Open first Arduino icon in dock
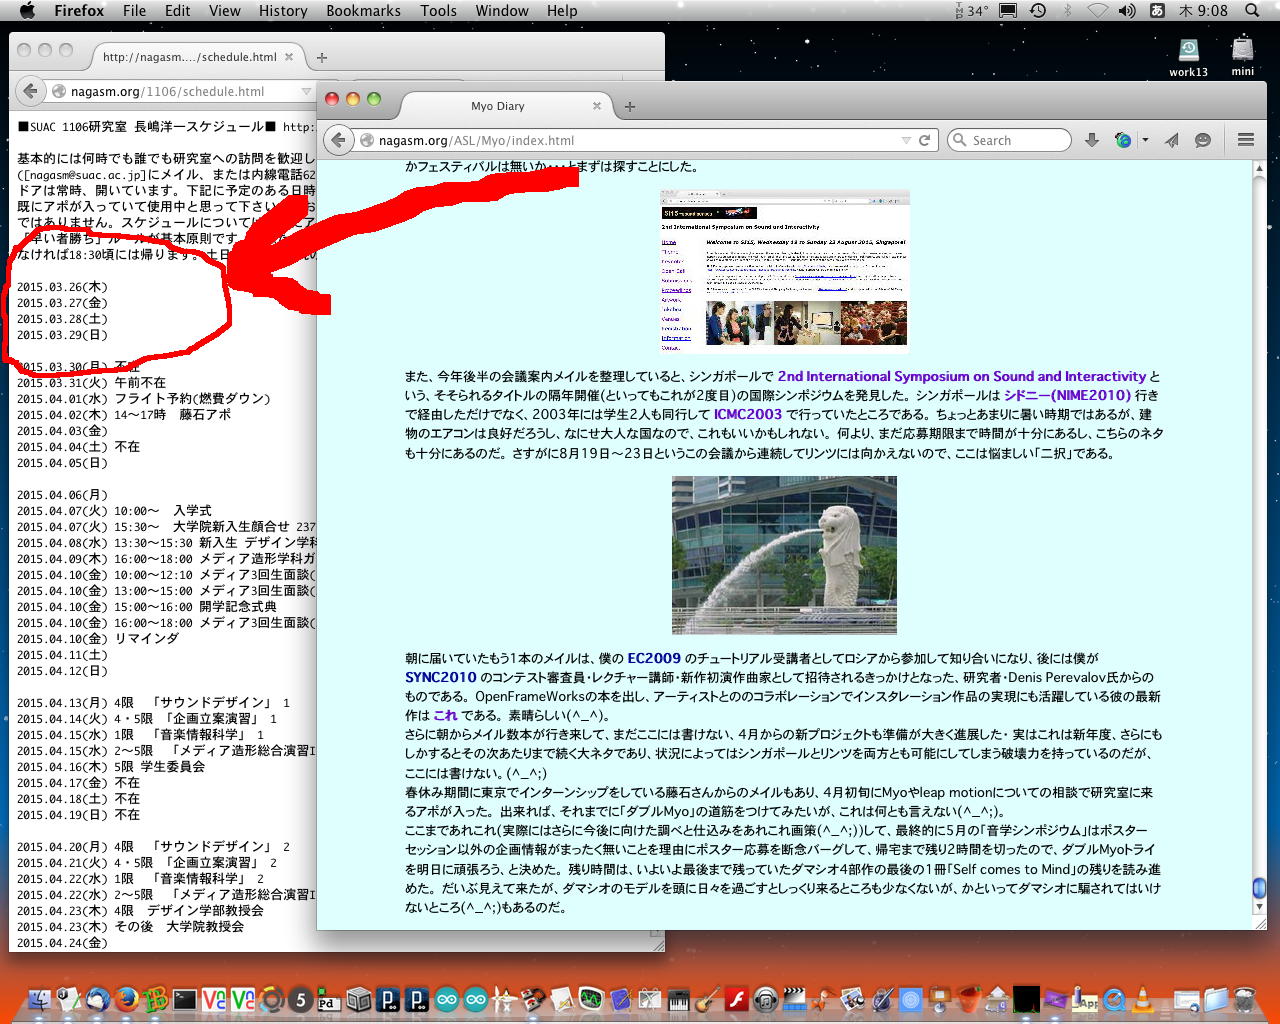The height and width of the screenshot is (1024, 1280). tap(445, 999)
